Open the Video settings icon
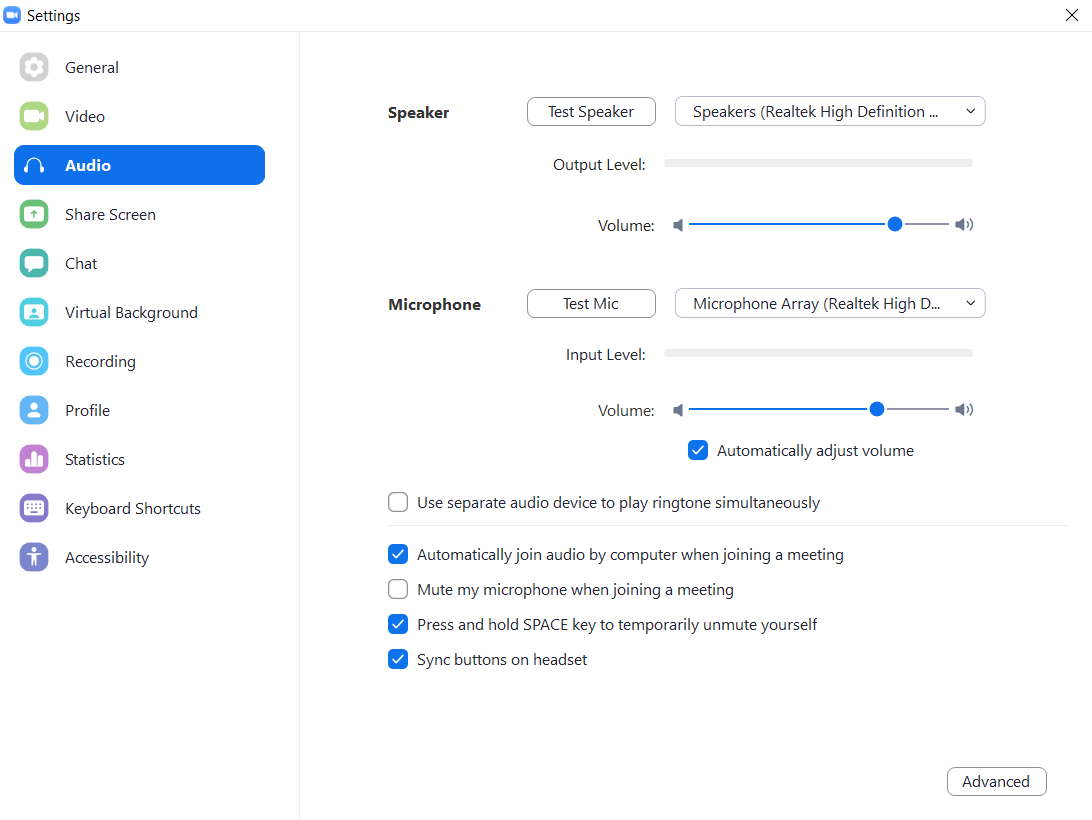Screen dimensions: 1092x820 pos(34,116)
